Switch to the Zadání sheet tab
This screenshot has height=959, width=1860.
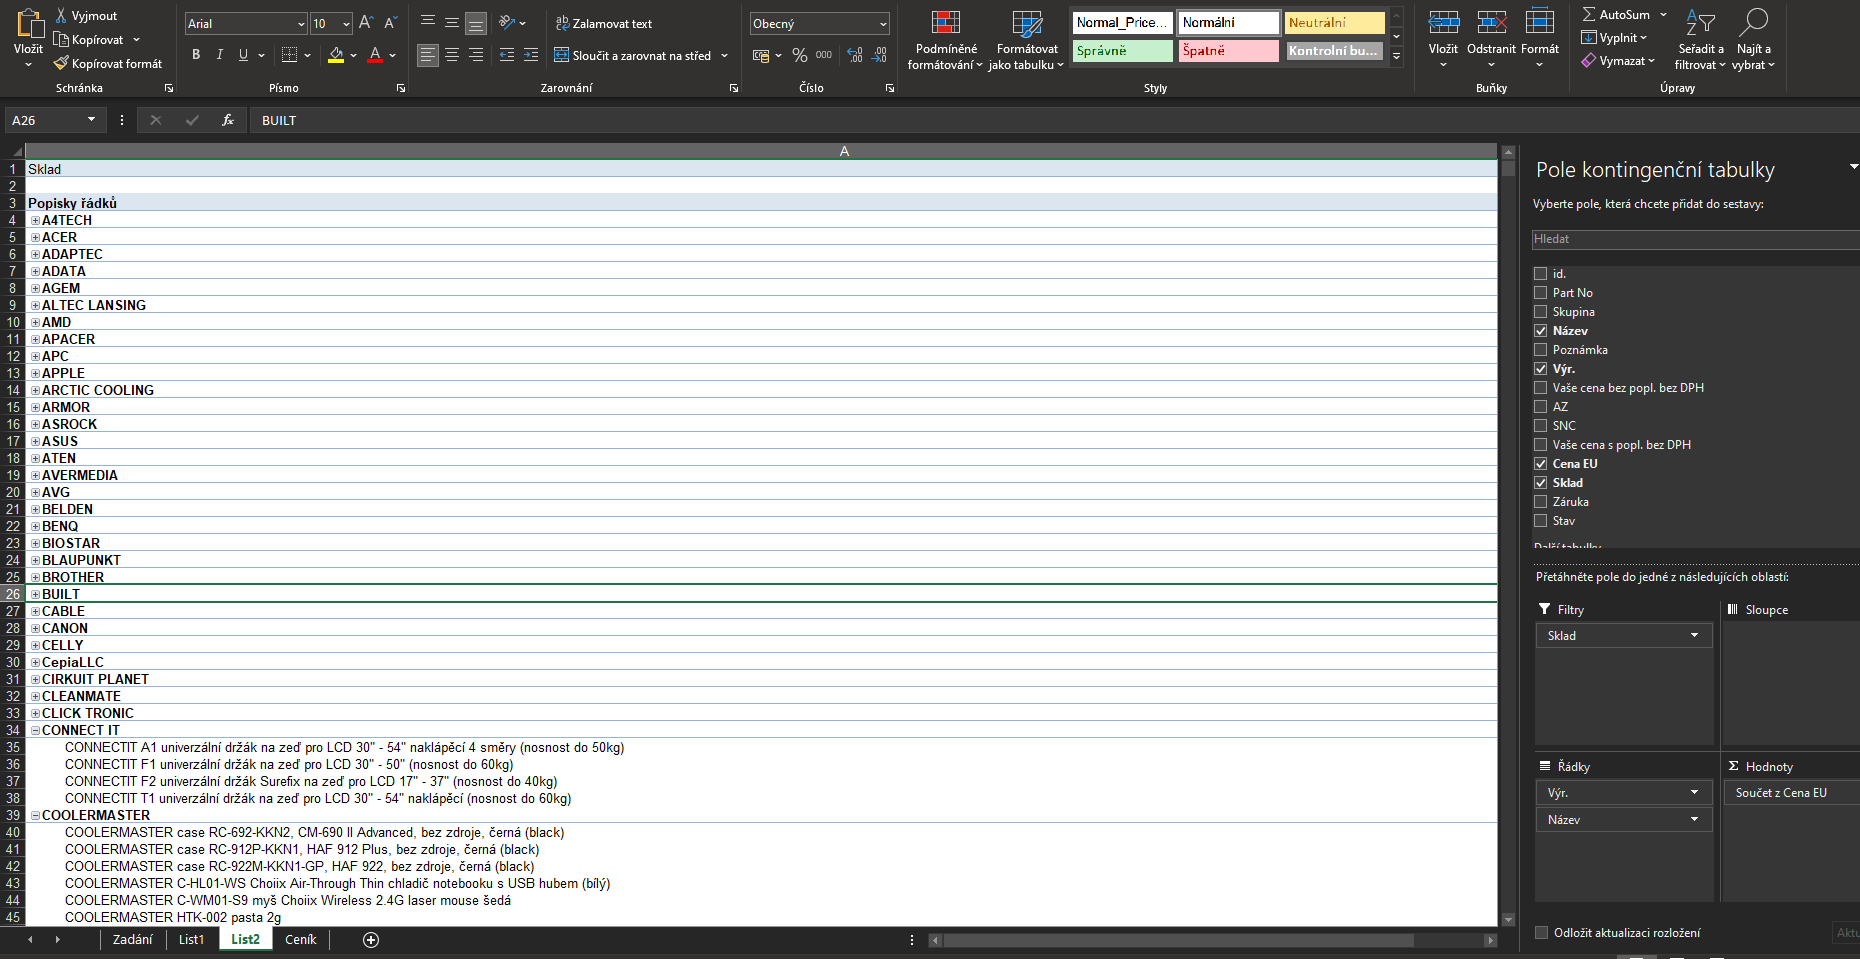(132, 940)
